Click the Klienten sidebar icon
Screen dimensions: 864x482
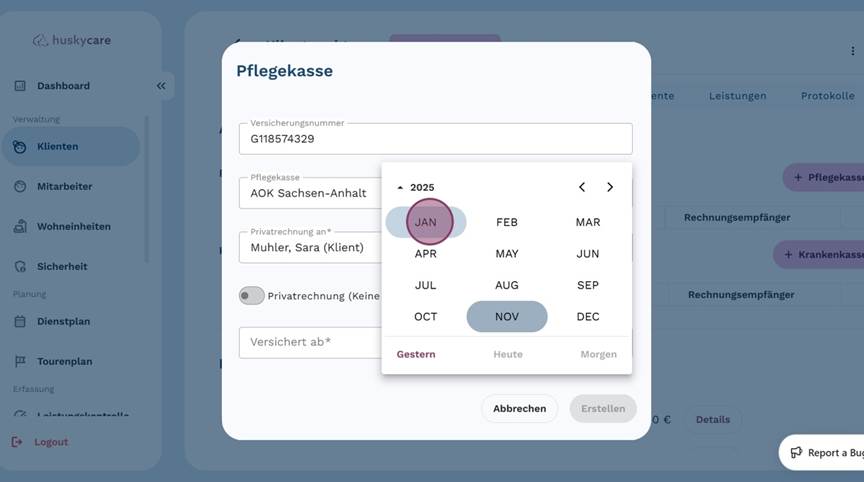[20, 147]
